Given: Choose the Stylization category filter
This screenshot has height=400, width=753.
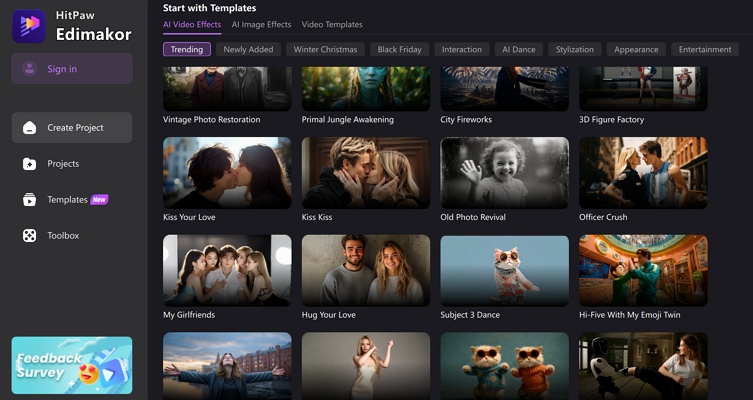Looking at the screenshot, I should 575,49.
